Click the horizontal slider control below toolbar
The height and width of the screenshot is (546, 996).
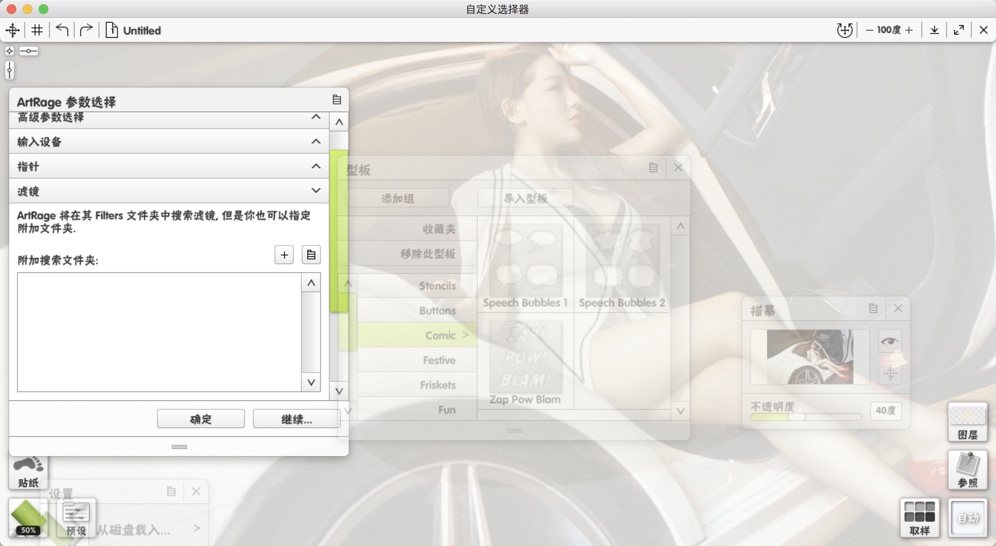pyautogui.click(x=29, y=51)
